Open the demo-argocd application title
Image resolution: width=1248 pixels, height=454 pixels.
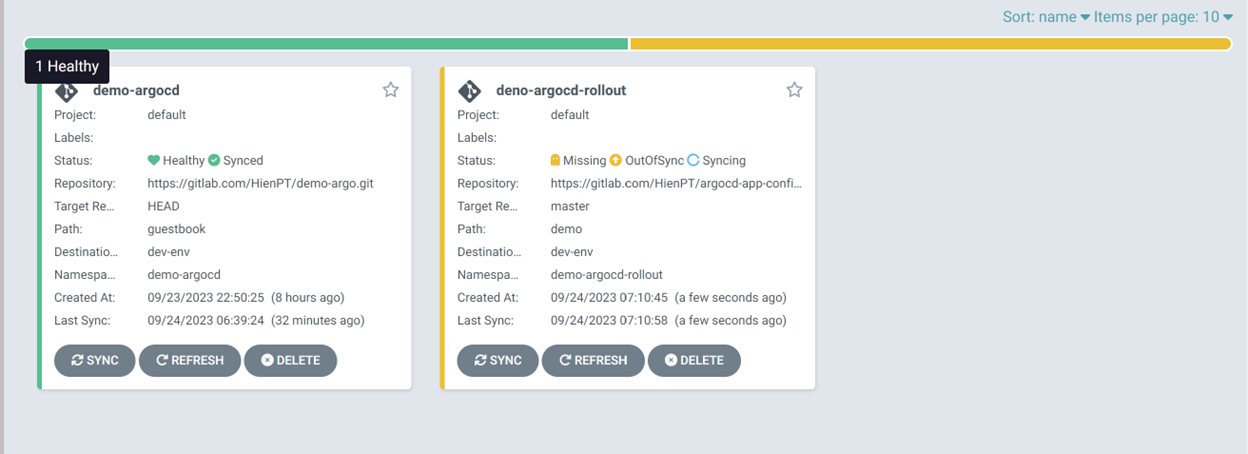[x=136, y=90]
